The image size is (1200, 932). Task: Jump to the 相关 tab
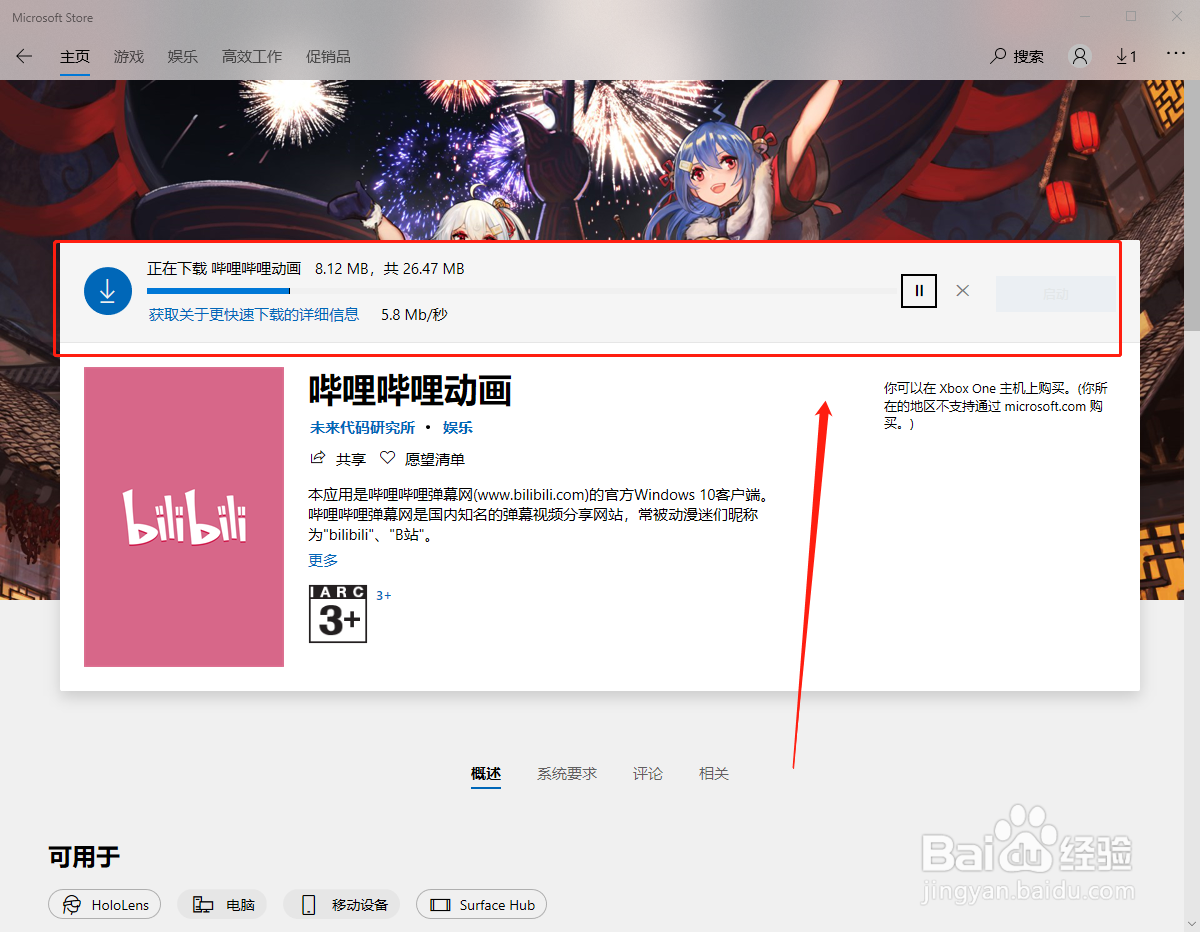click(714, 773)
